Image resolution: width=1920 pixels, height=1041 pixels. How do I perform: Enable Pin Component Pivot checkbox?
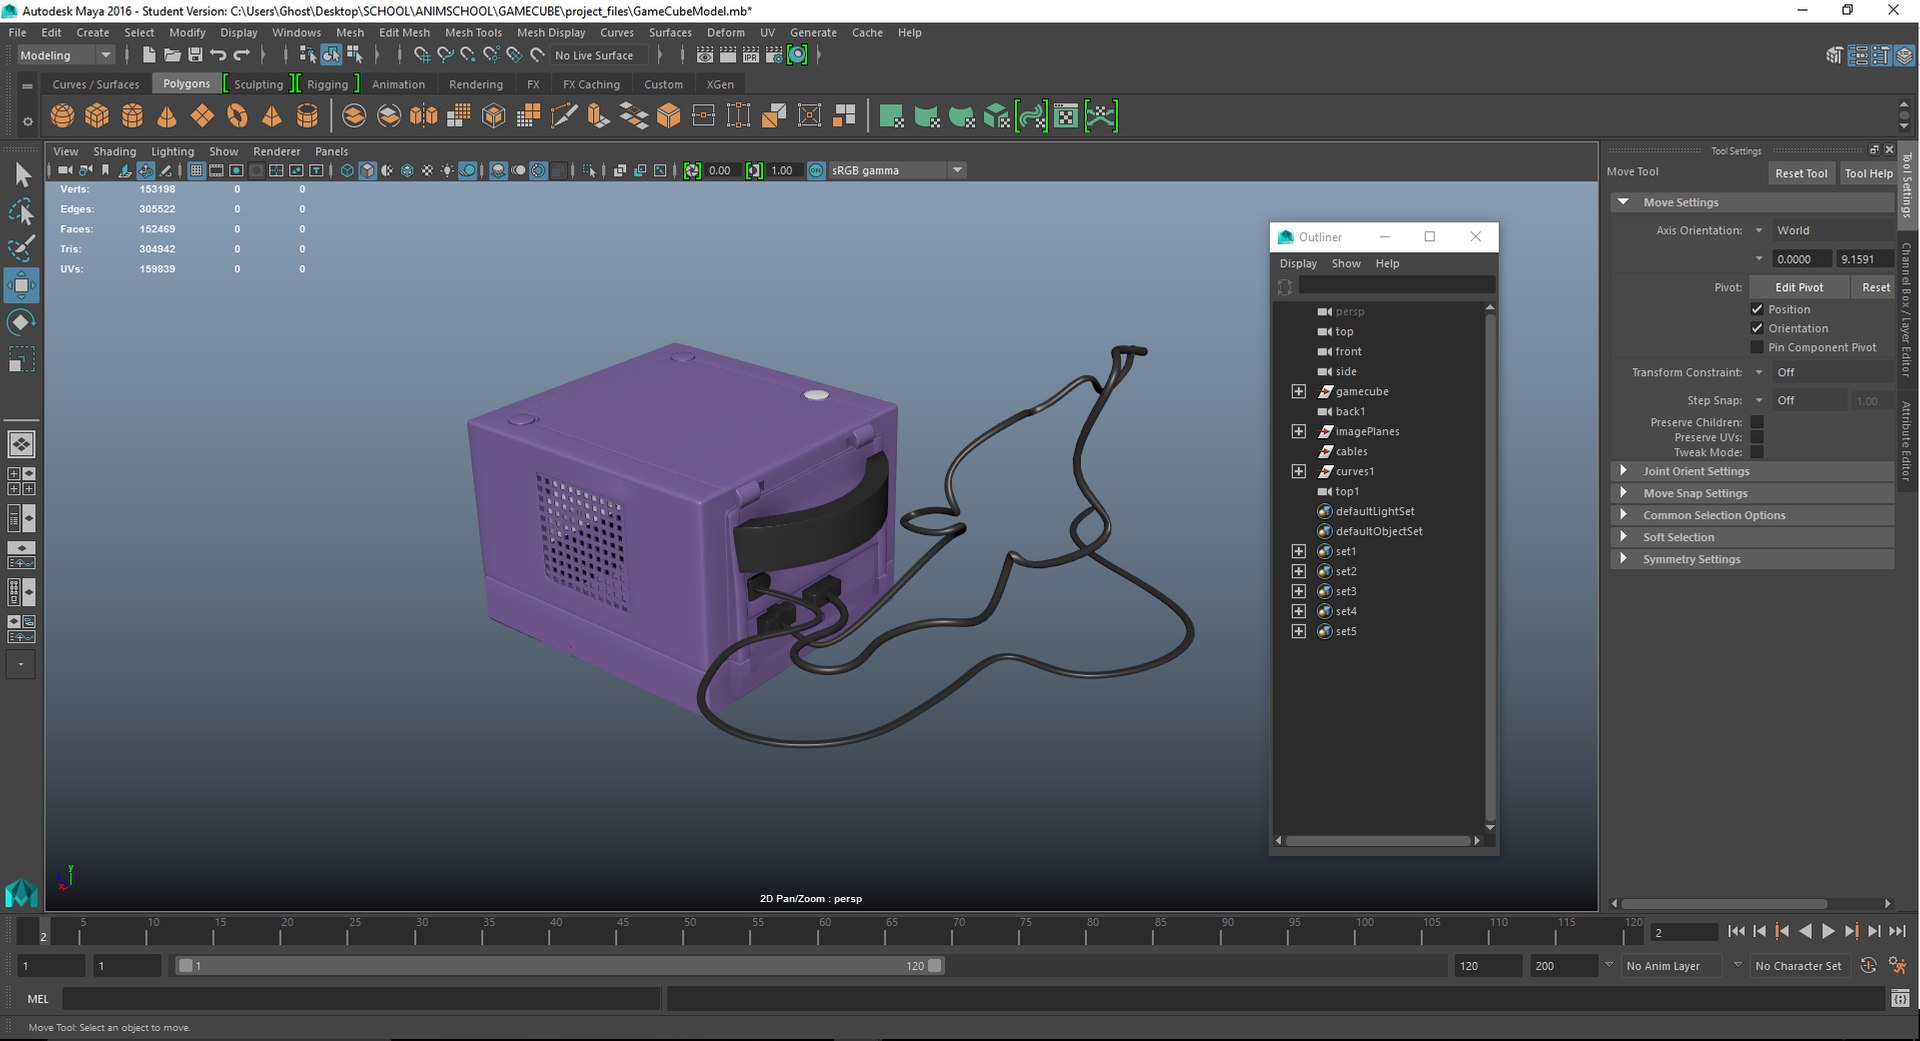click(x=1757, y=347)
